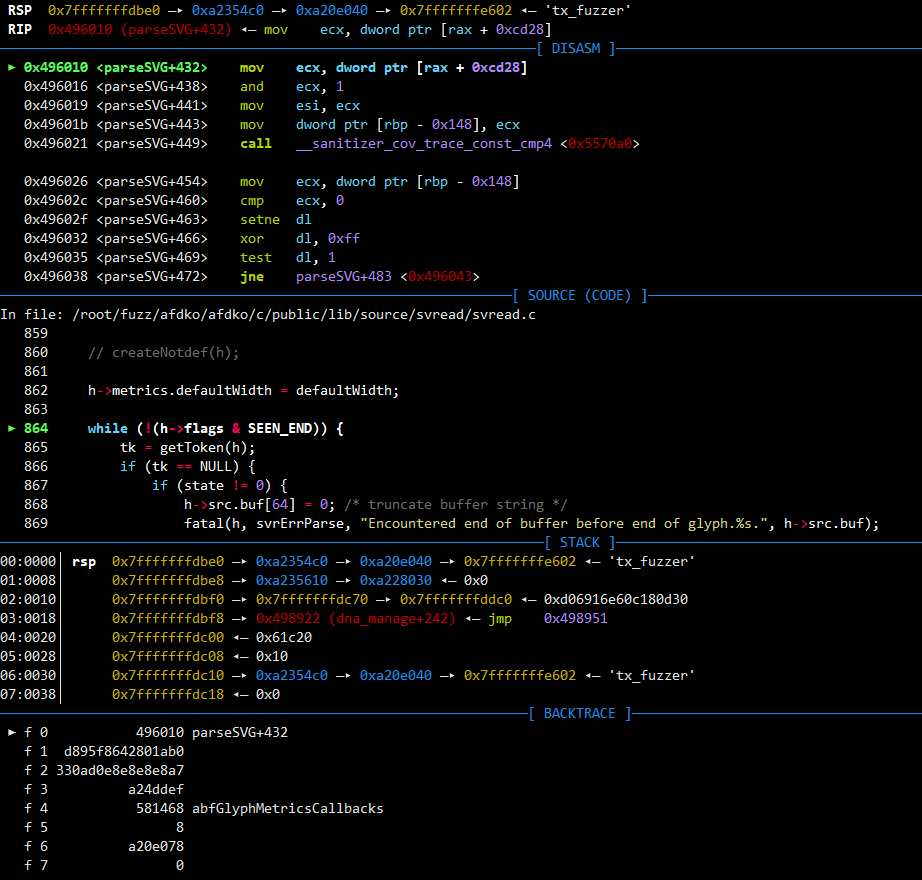Viewport: 922px width, 880px height.
Task: Select backtrace frame f 2 330ad0e8e8e8e8a7
Action: [x=103, y=770]
